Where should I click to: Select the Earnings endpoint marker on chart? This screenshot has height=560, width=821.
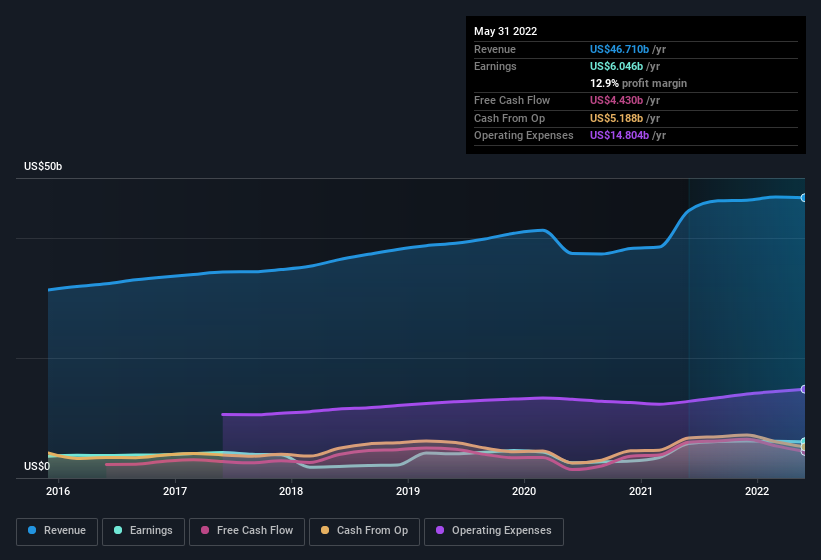pos(803,442)
